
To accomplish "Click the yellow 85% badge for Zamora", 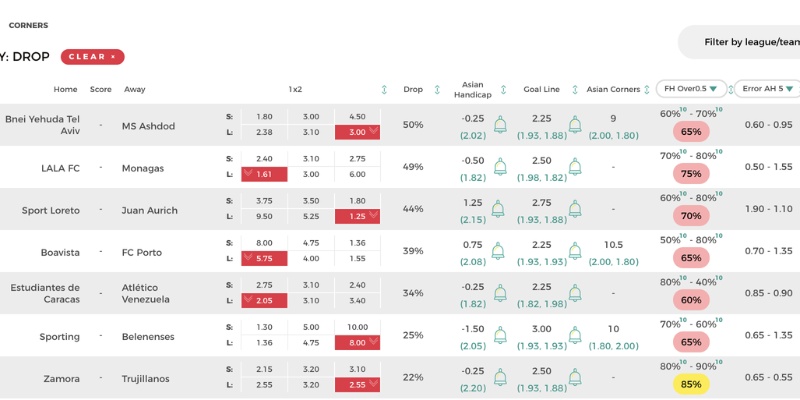I will [x=691, y=384].
